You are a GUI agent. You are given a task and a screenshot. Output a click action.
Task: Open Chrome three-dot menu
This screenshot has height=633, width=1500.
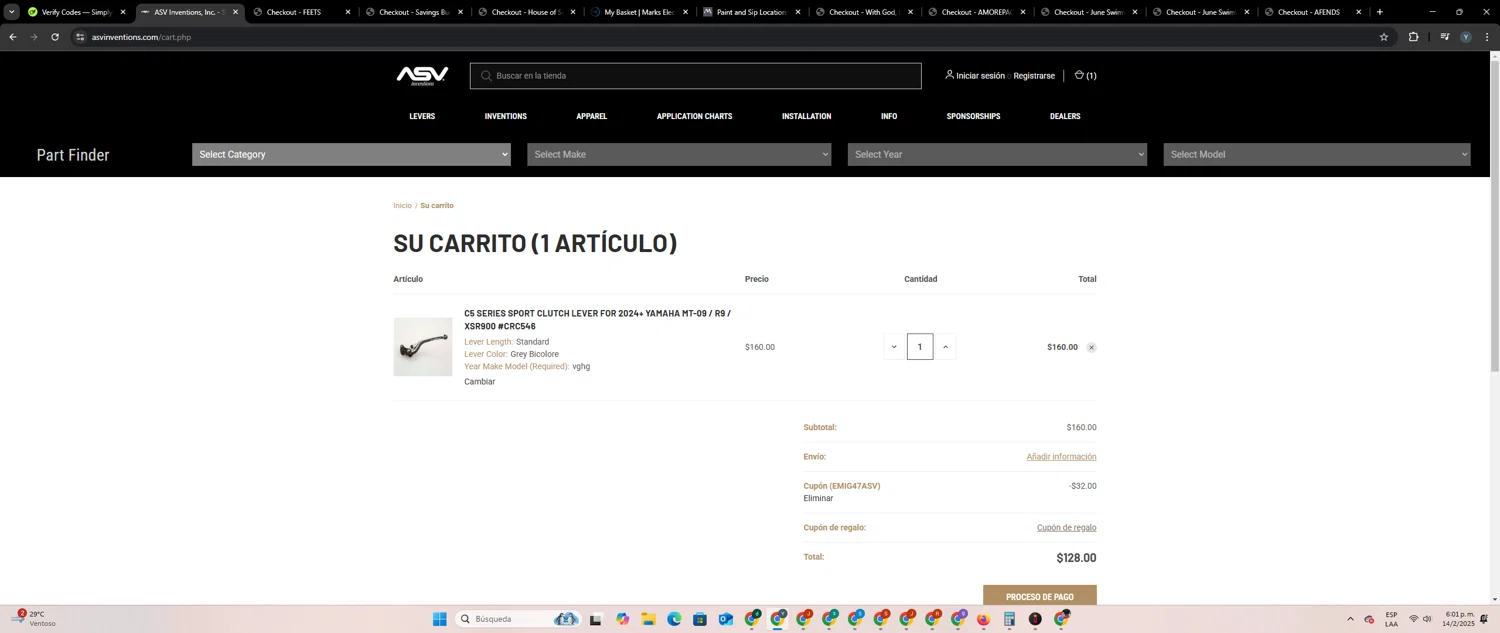(x=1487, y=37)
